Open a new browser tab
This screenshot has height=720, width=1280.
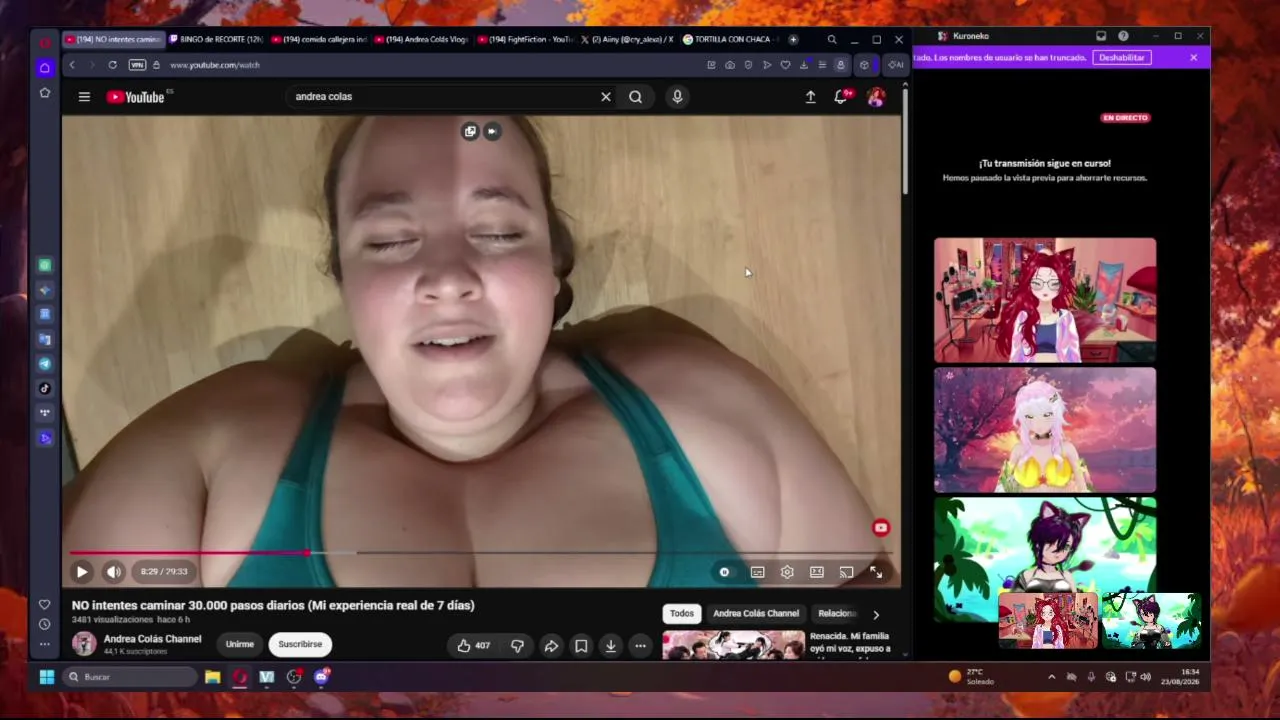click(793, 40)
